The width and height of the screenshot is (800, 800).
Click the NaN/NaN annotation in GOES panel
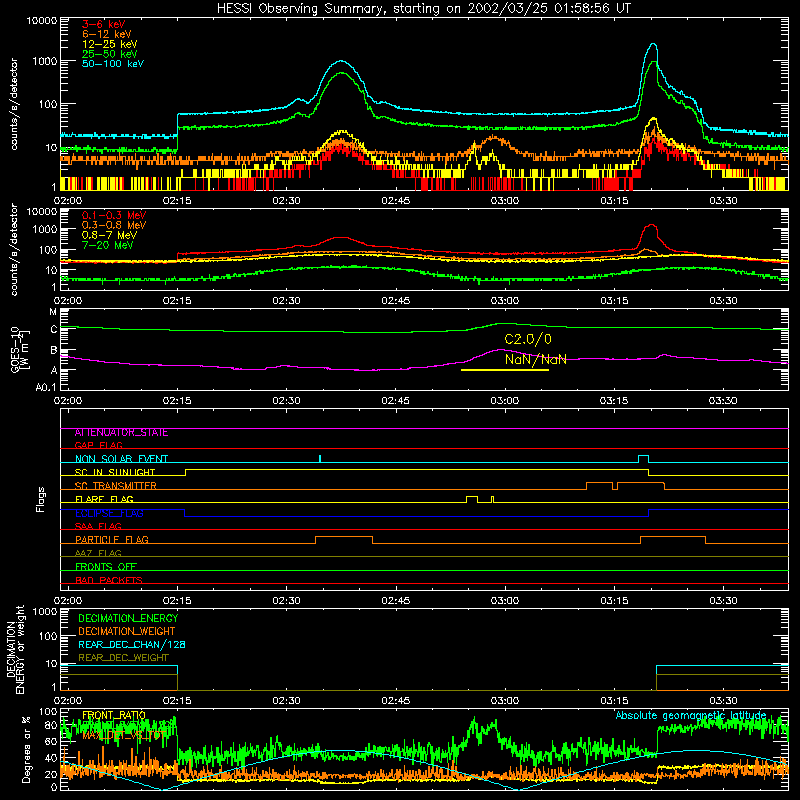[536, 359]
